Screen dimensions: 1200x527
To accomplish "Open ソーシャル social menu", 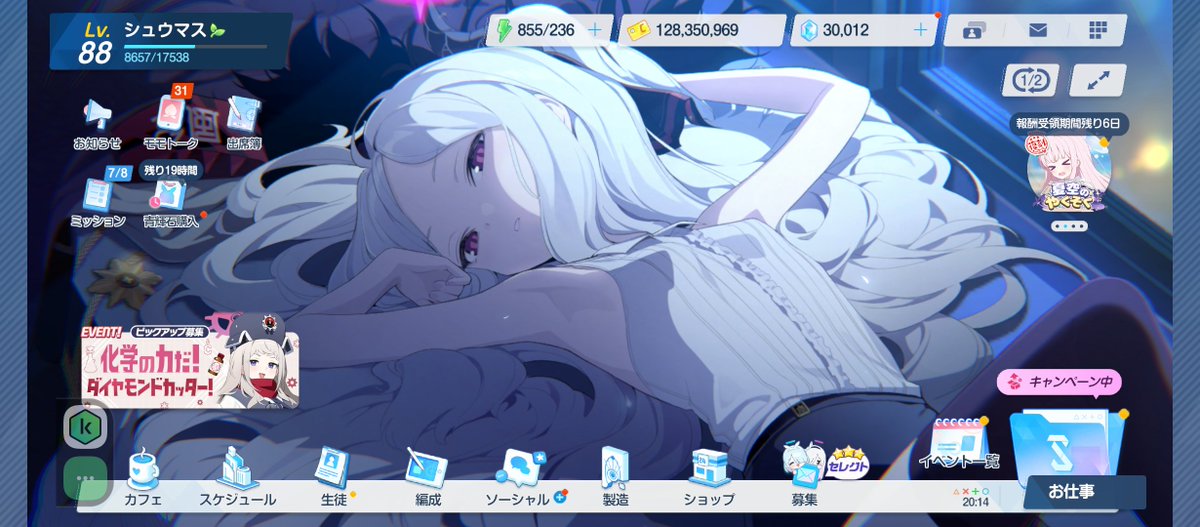I will [521, 480].
